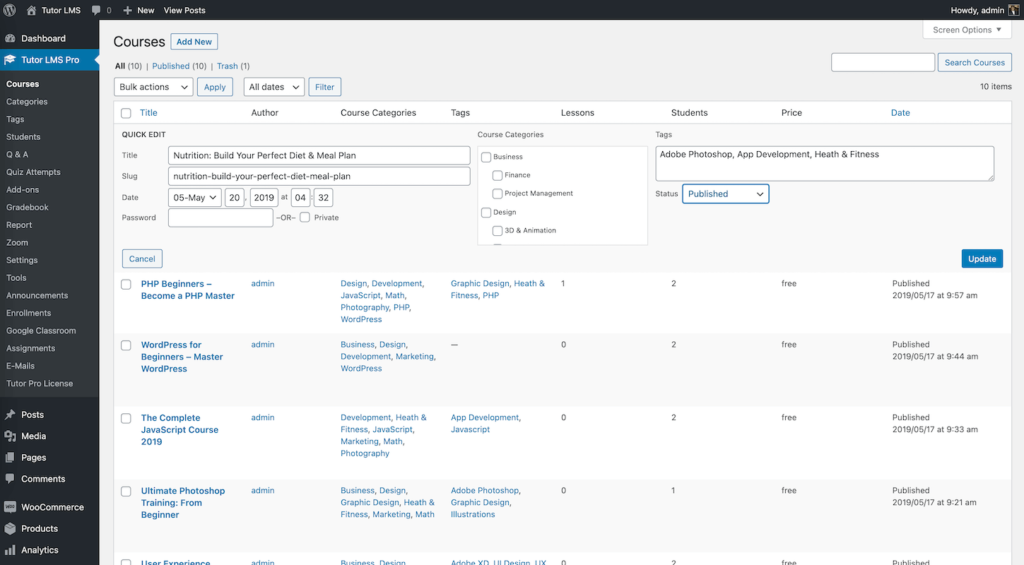Open the PHP Beginners course title link
1024x565 pixels.
(187, 290)
